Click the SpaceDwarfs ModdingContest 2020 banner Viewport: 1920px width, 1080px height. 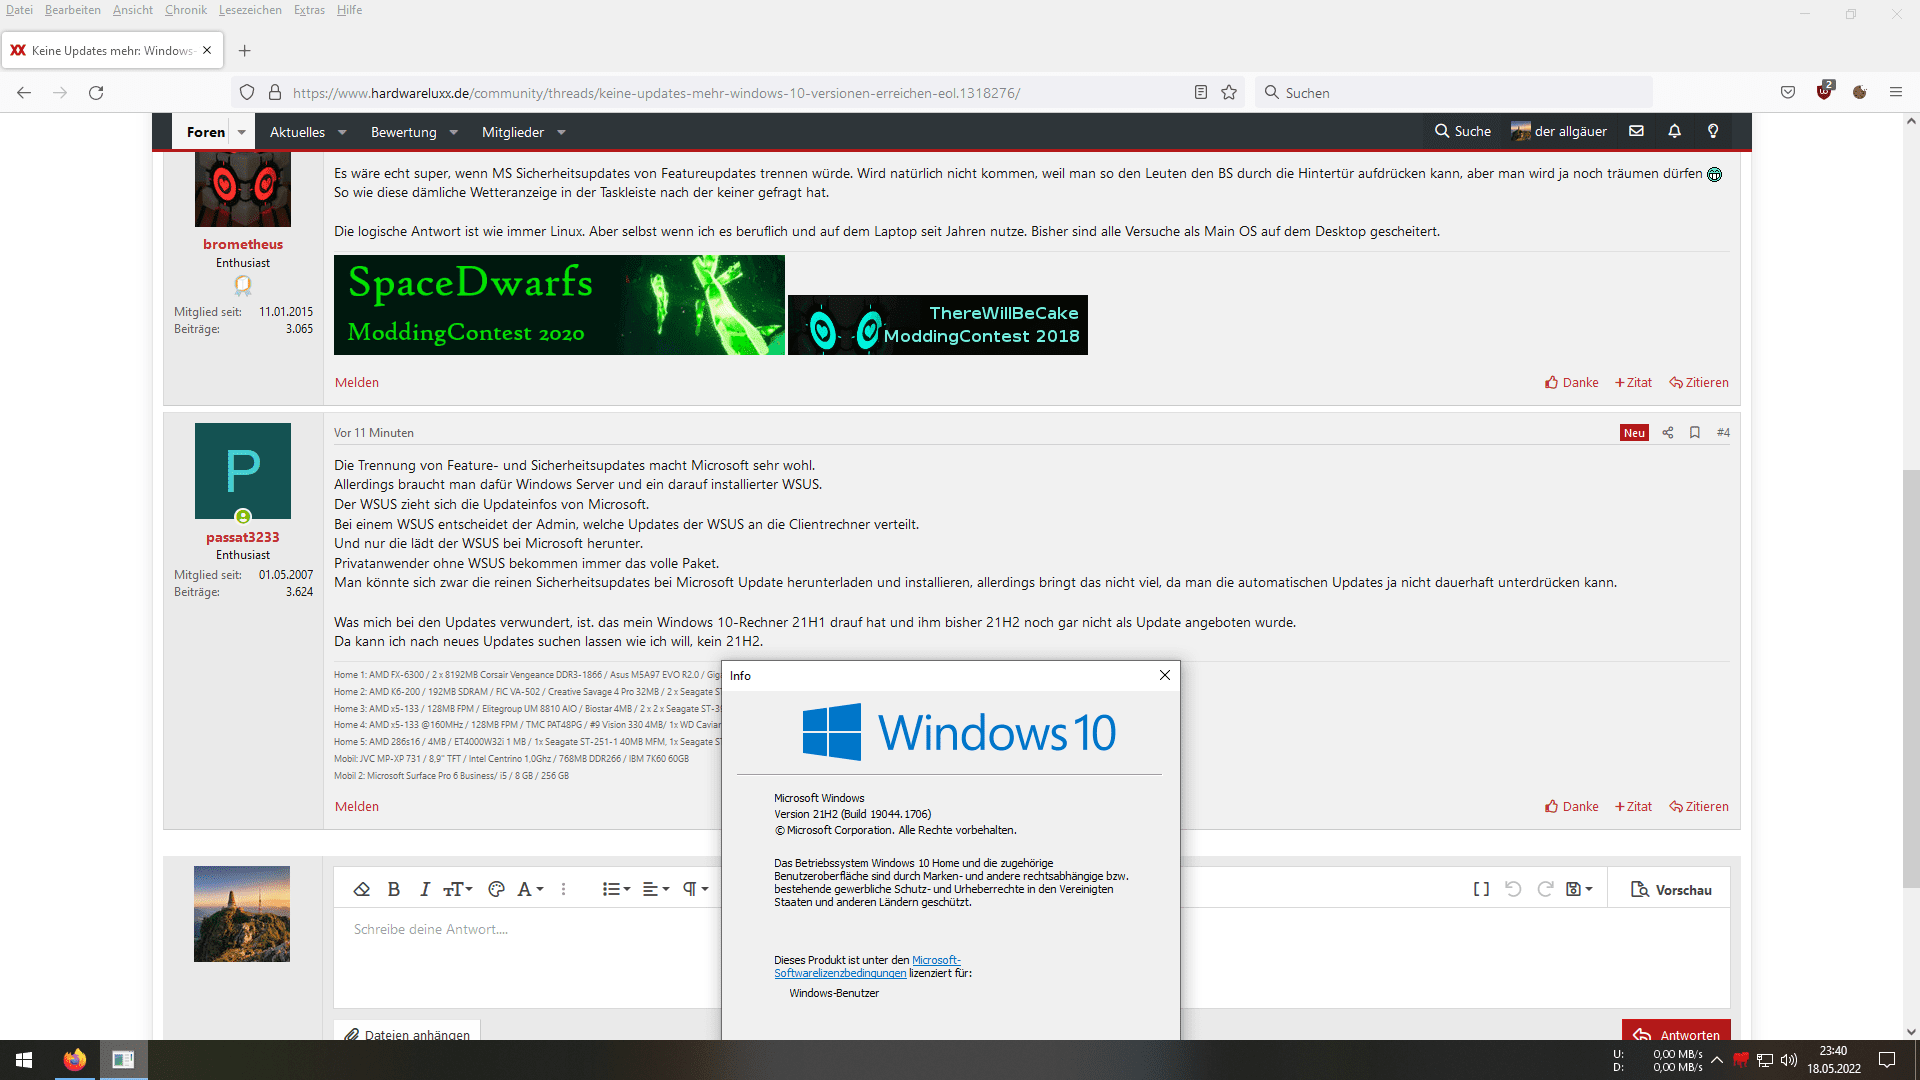[x=559, y=305]
